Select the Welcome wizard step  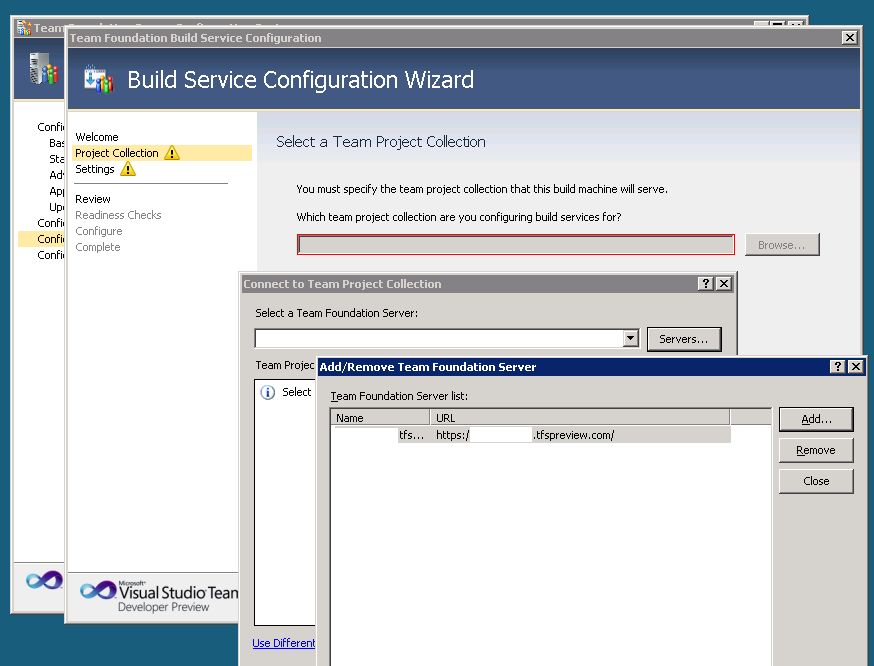pos(97,137)
